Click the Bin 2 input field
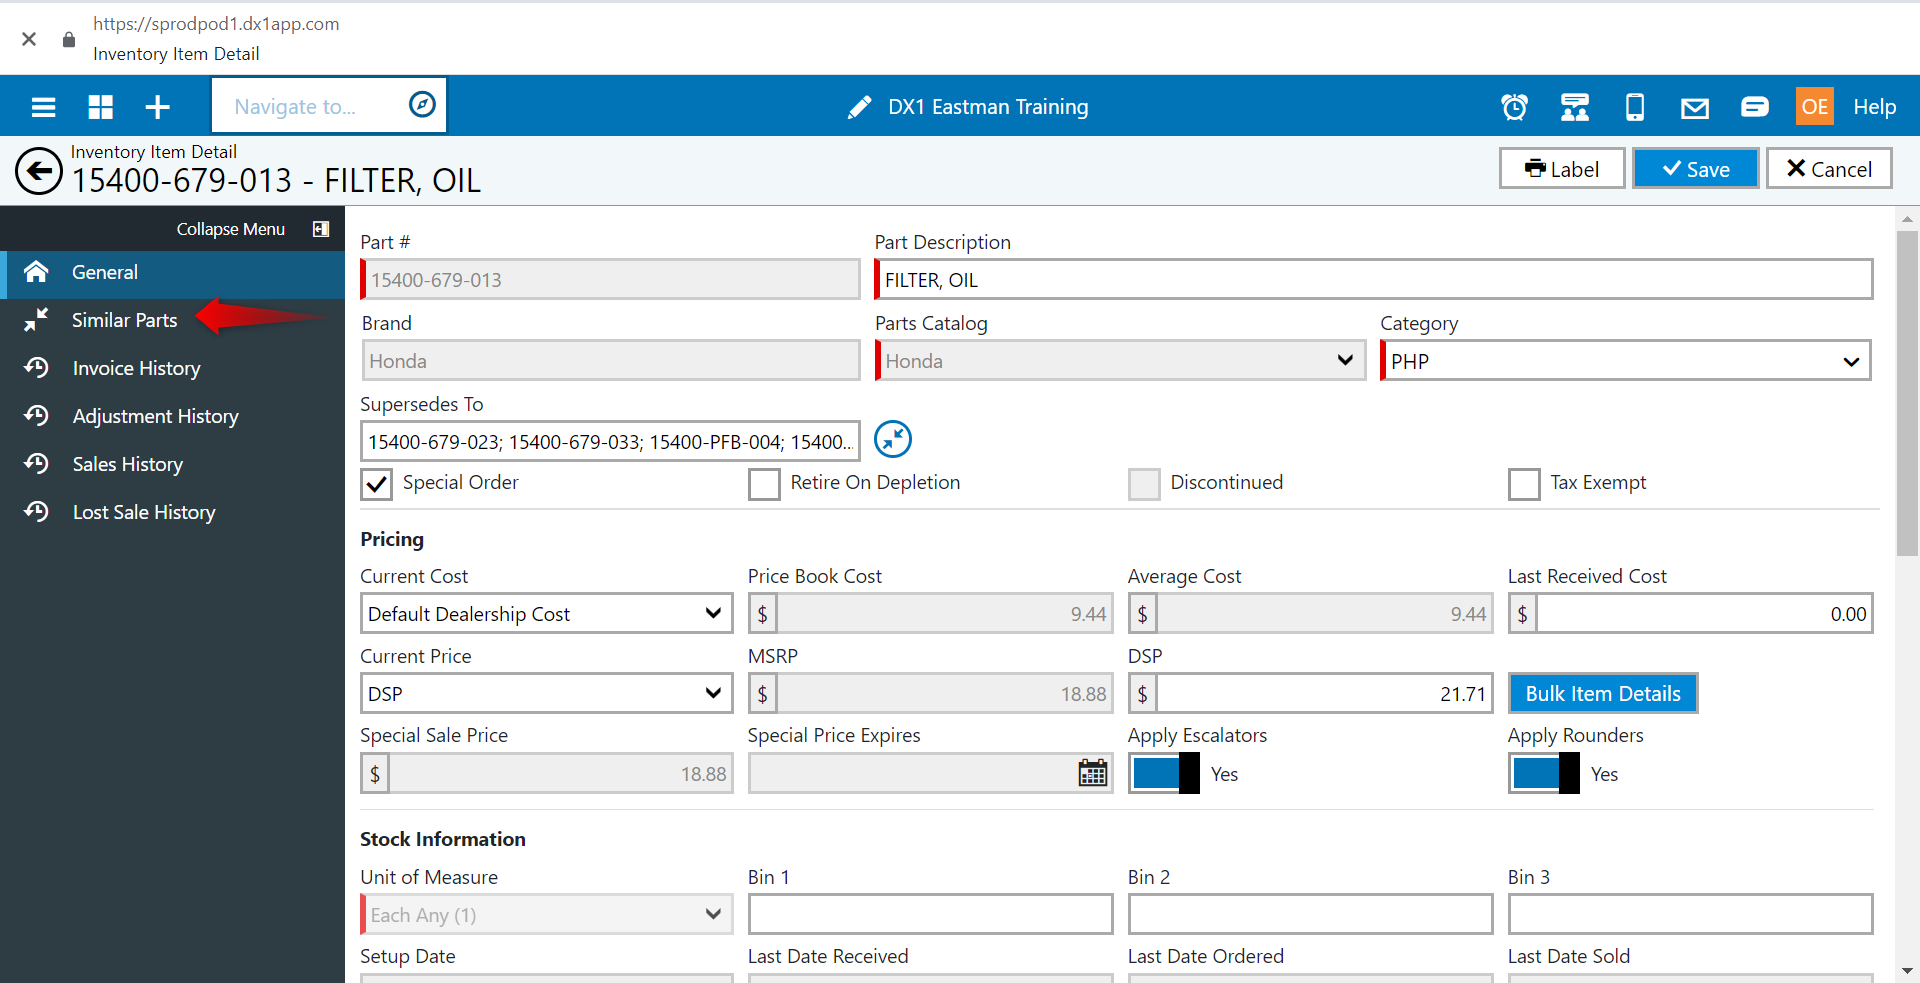 (x=1310, y=914)
